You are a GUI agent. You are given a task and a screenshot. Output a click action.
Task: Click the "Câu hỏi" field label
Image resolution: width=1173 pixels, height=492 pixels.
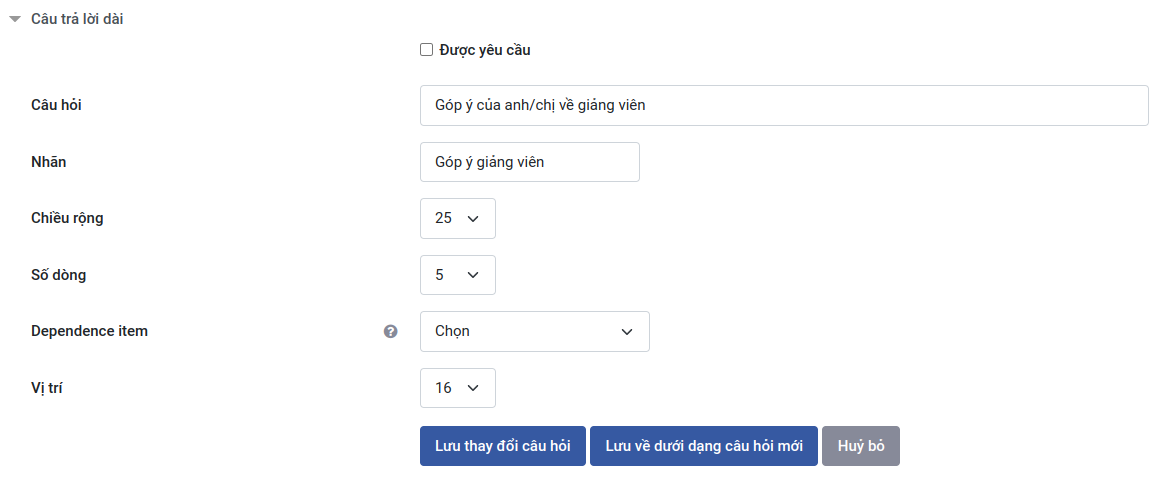tap(57, 104)
